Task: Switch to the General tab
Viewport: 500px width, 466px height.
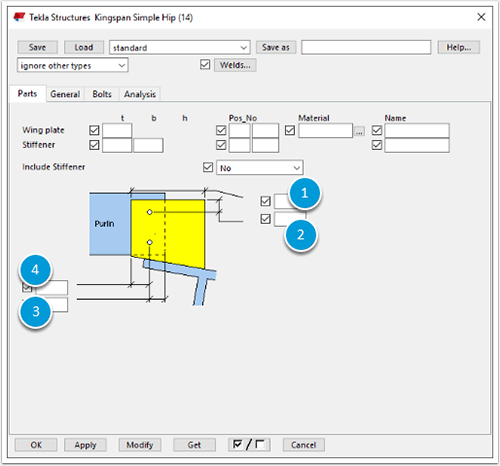Action: pos(65,94)
